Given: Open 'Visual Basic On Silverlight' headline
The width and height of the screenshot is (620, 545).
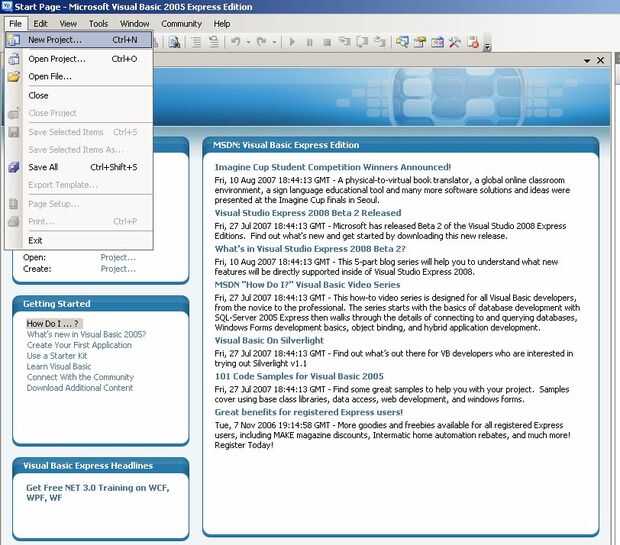Looking at the screenshot, I should [269, 340].
